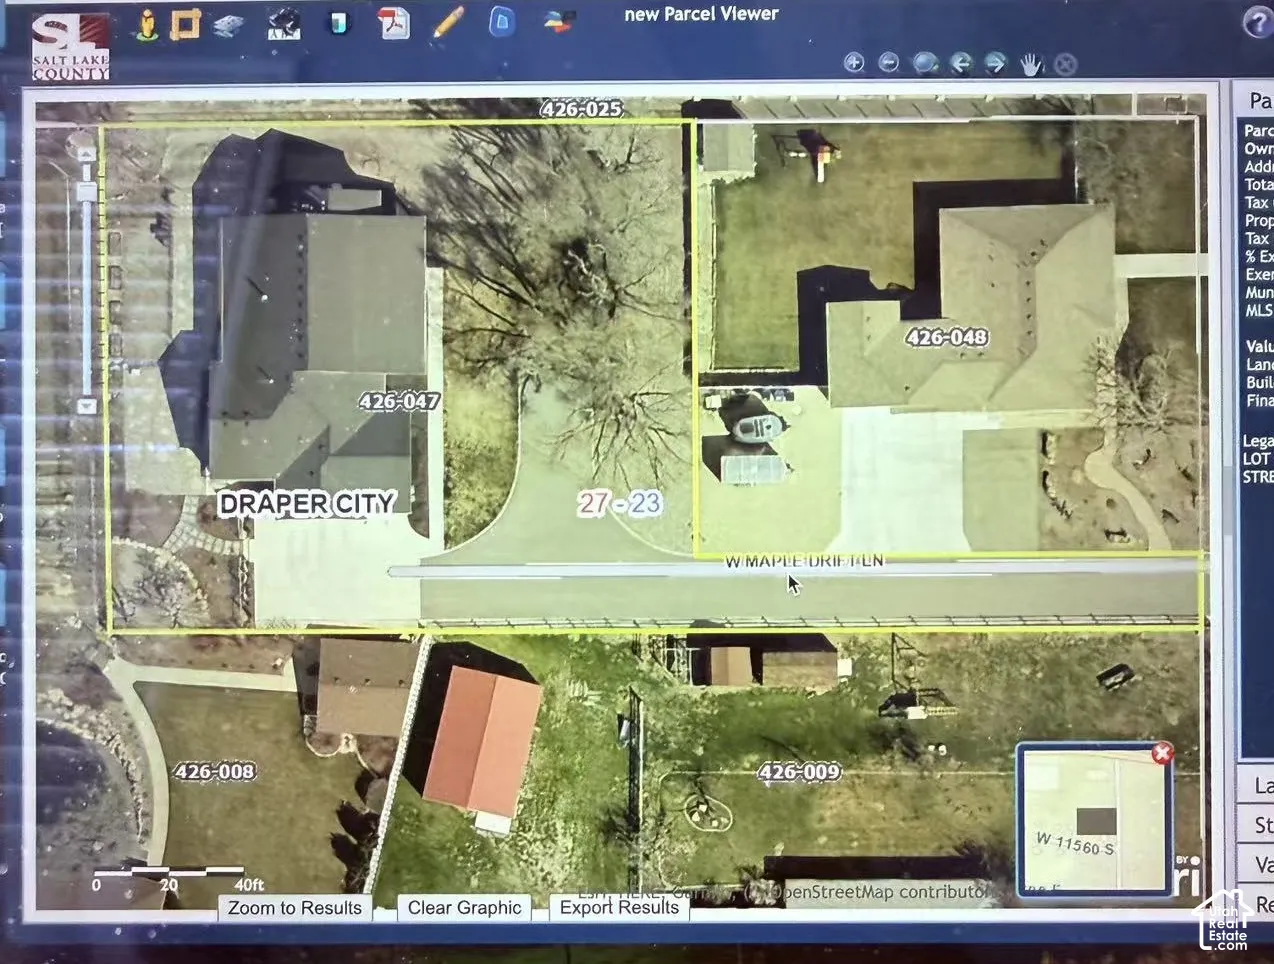
Task: Click the Zoom to Results button
Action: point(295,908)
